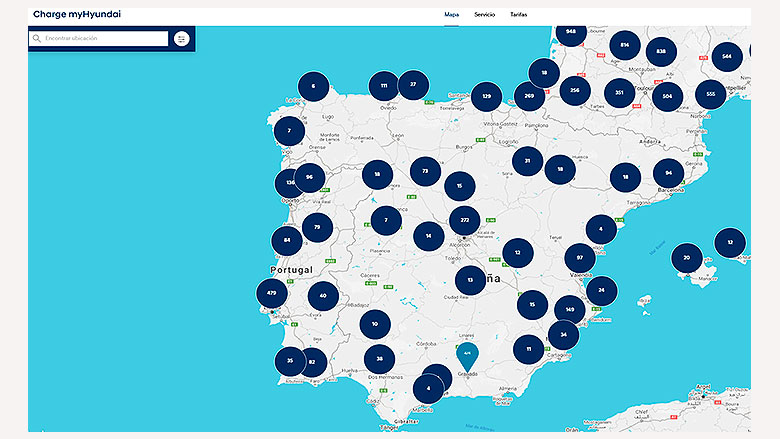
Task: Expand the 14-charger cluster west of Madrid
Action: coord(429,236)
